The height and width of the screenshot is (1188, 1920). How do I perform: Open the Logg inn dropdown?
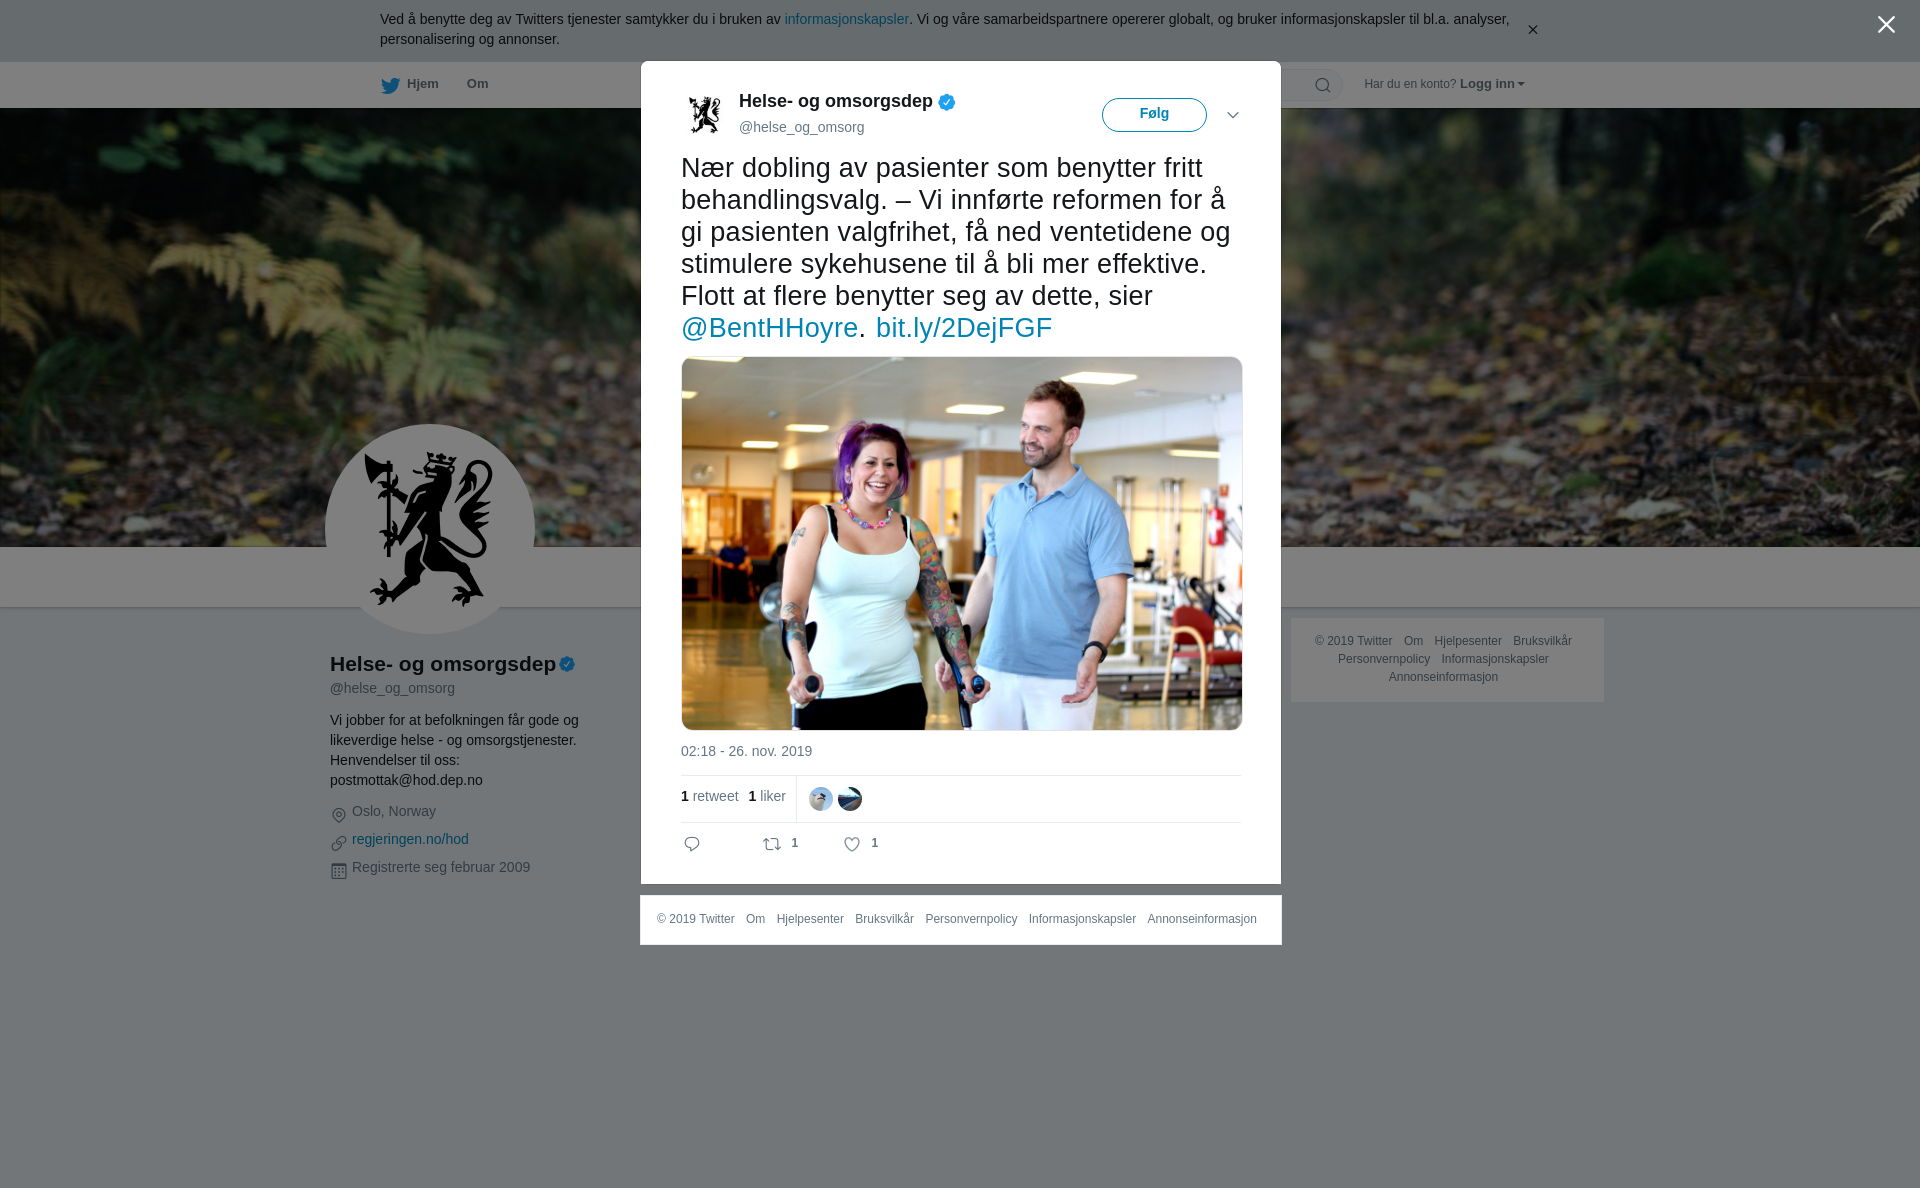(x=1491, y=84)
